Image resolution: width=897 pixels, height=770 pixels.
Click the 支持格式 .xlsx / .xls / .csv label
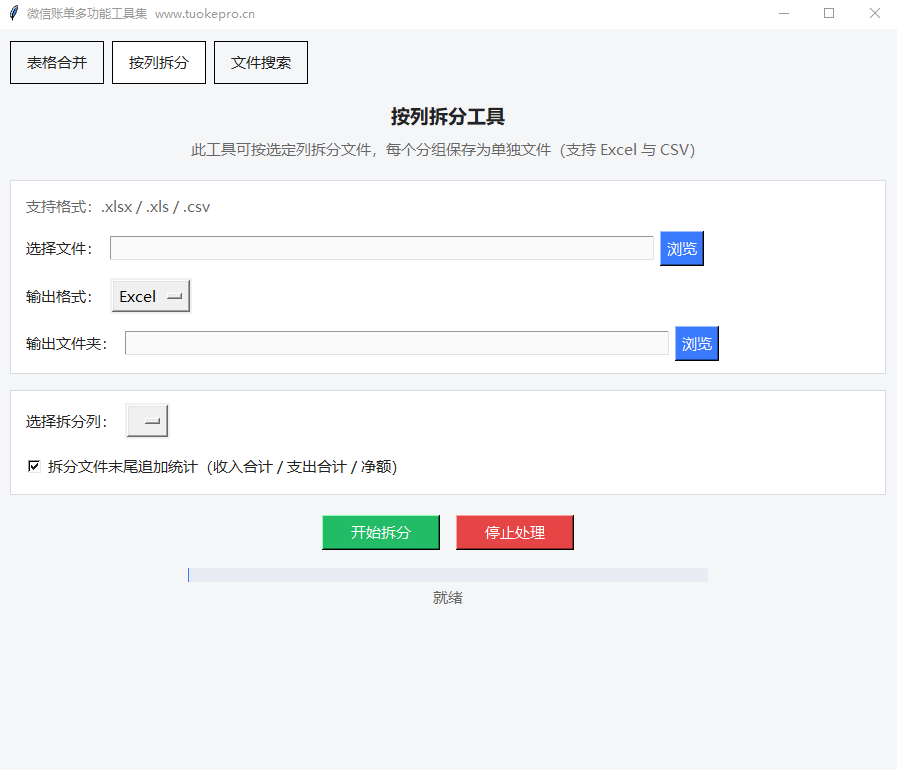click(118, 207)
